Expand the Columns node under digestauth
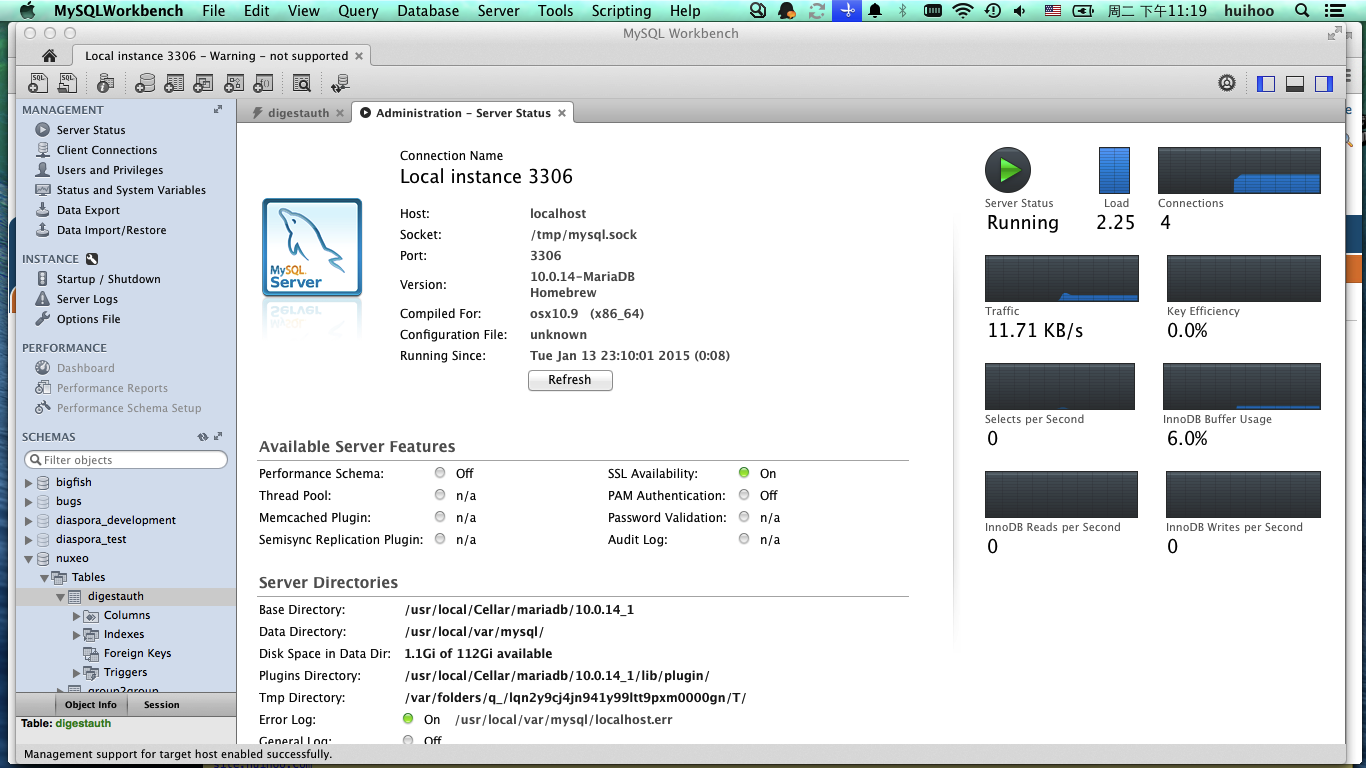Image resolution: width=1366 pixels, height=768 pixels. pyautogui.click(x=77, y=616)
